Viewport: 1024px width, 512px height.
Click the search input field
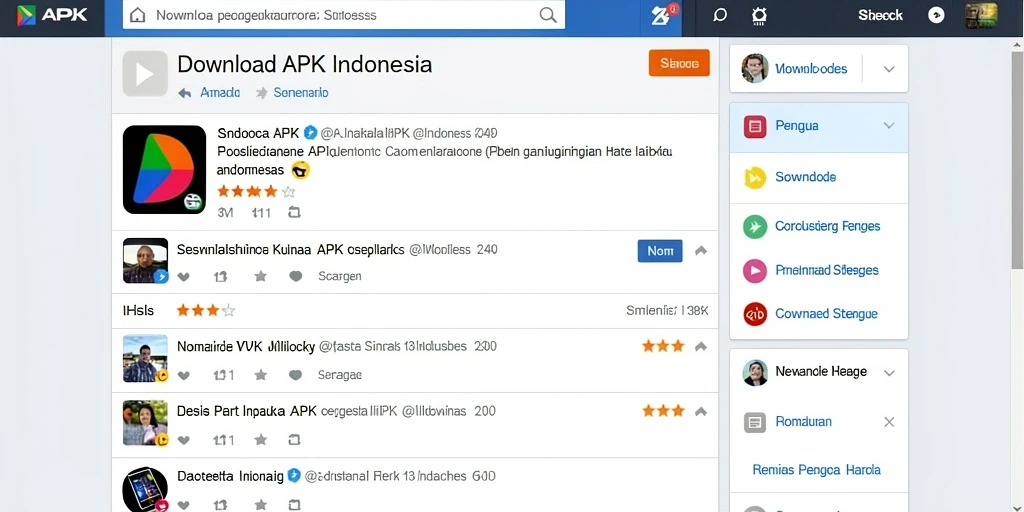(344, 15)
